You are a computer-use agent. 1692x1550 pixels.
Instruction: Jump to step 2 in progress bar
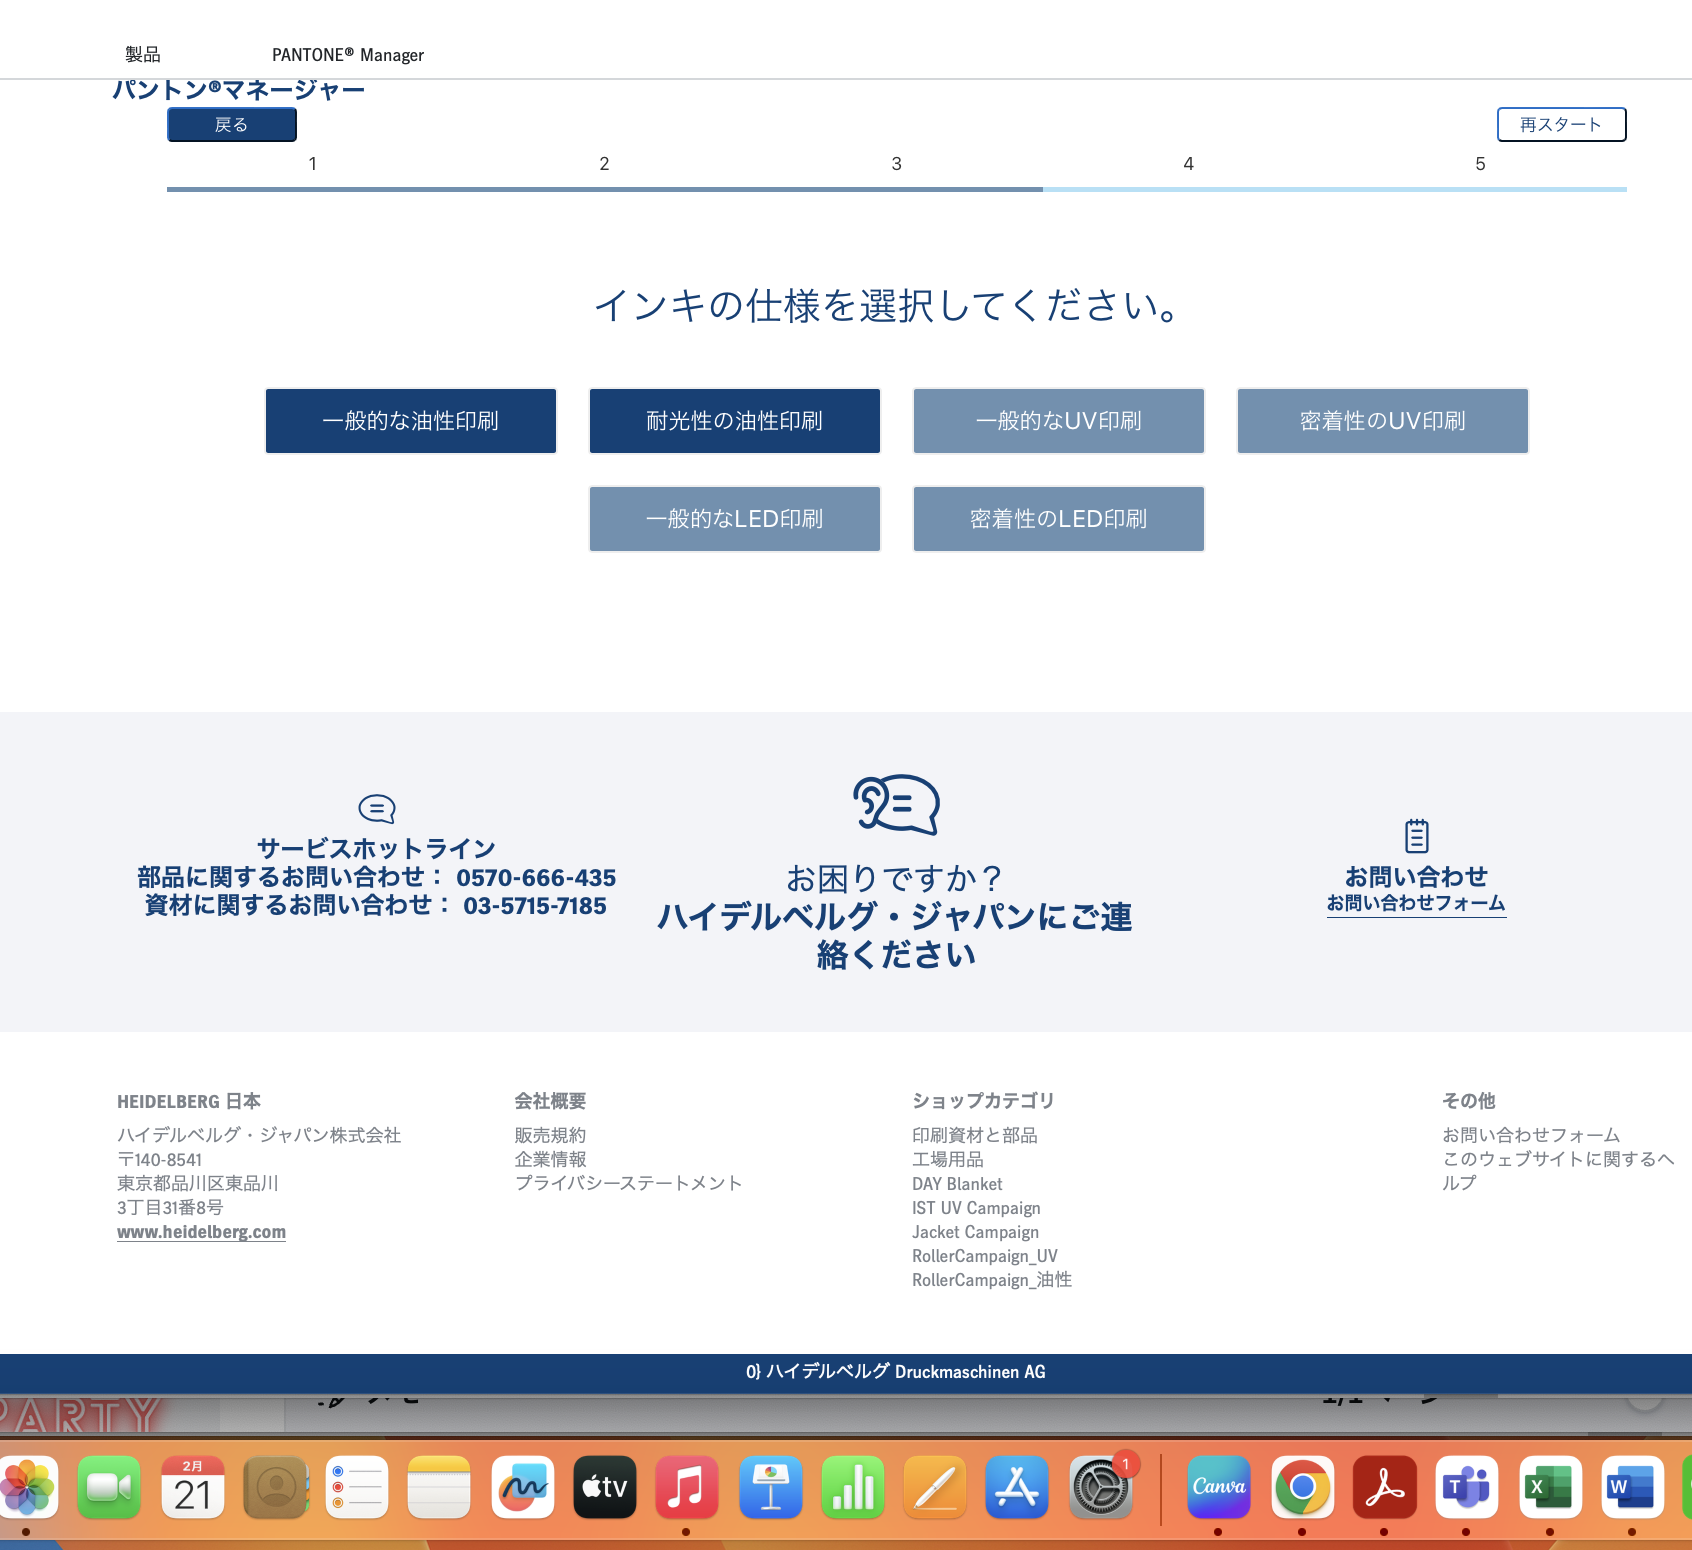[x=604, y=164]
